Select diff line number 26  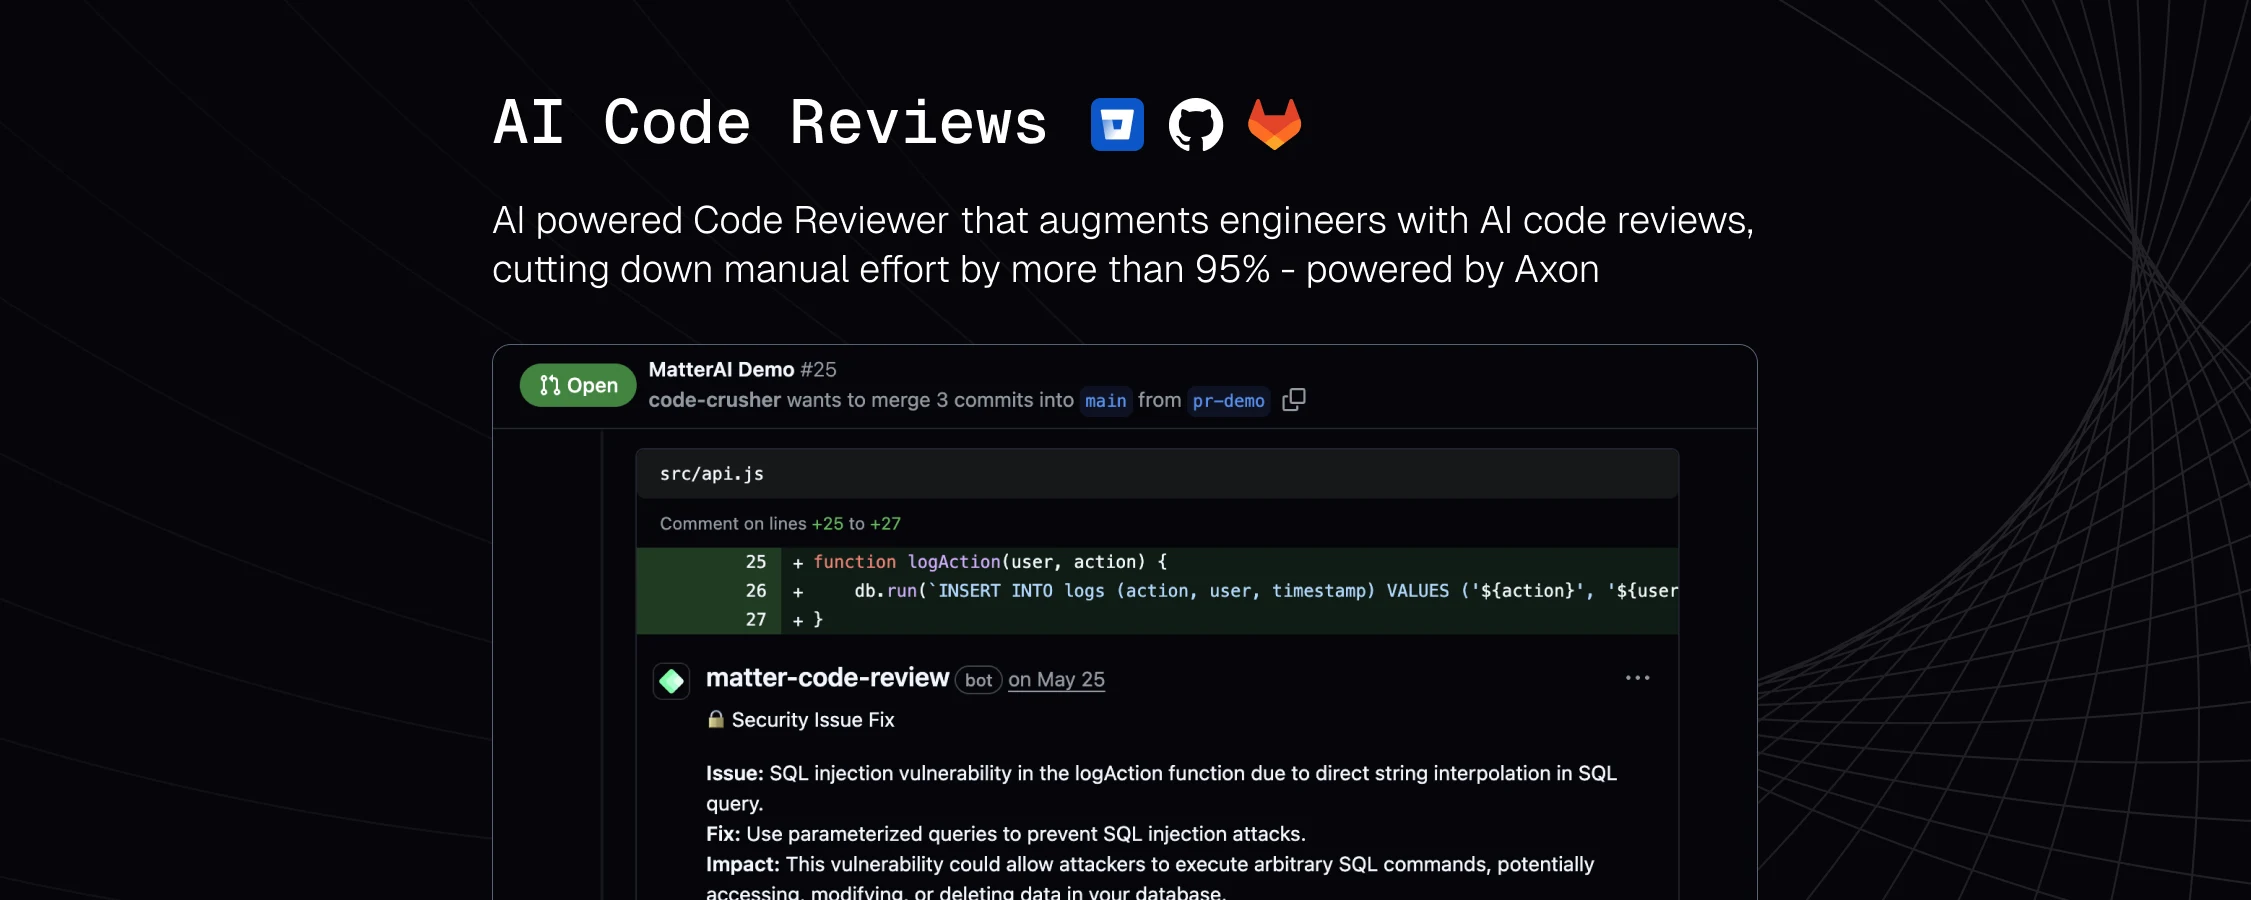point(756,591)
